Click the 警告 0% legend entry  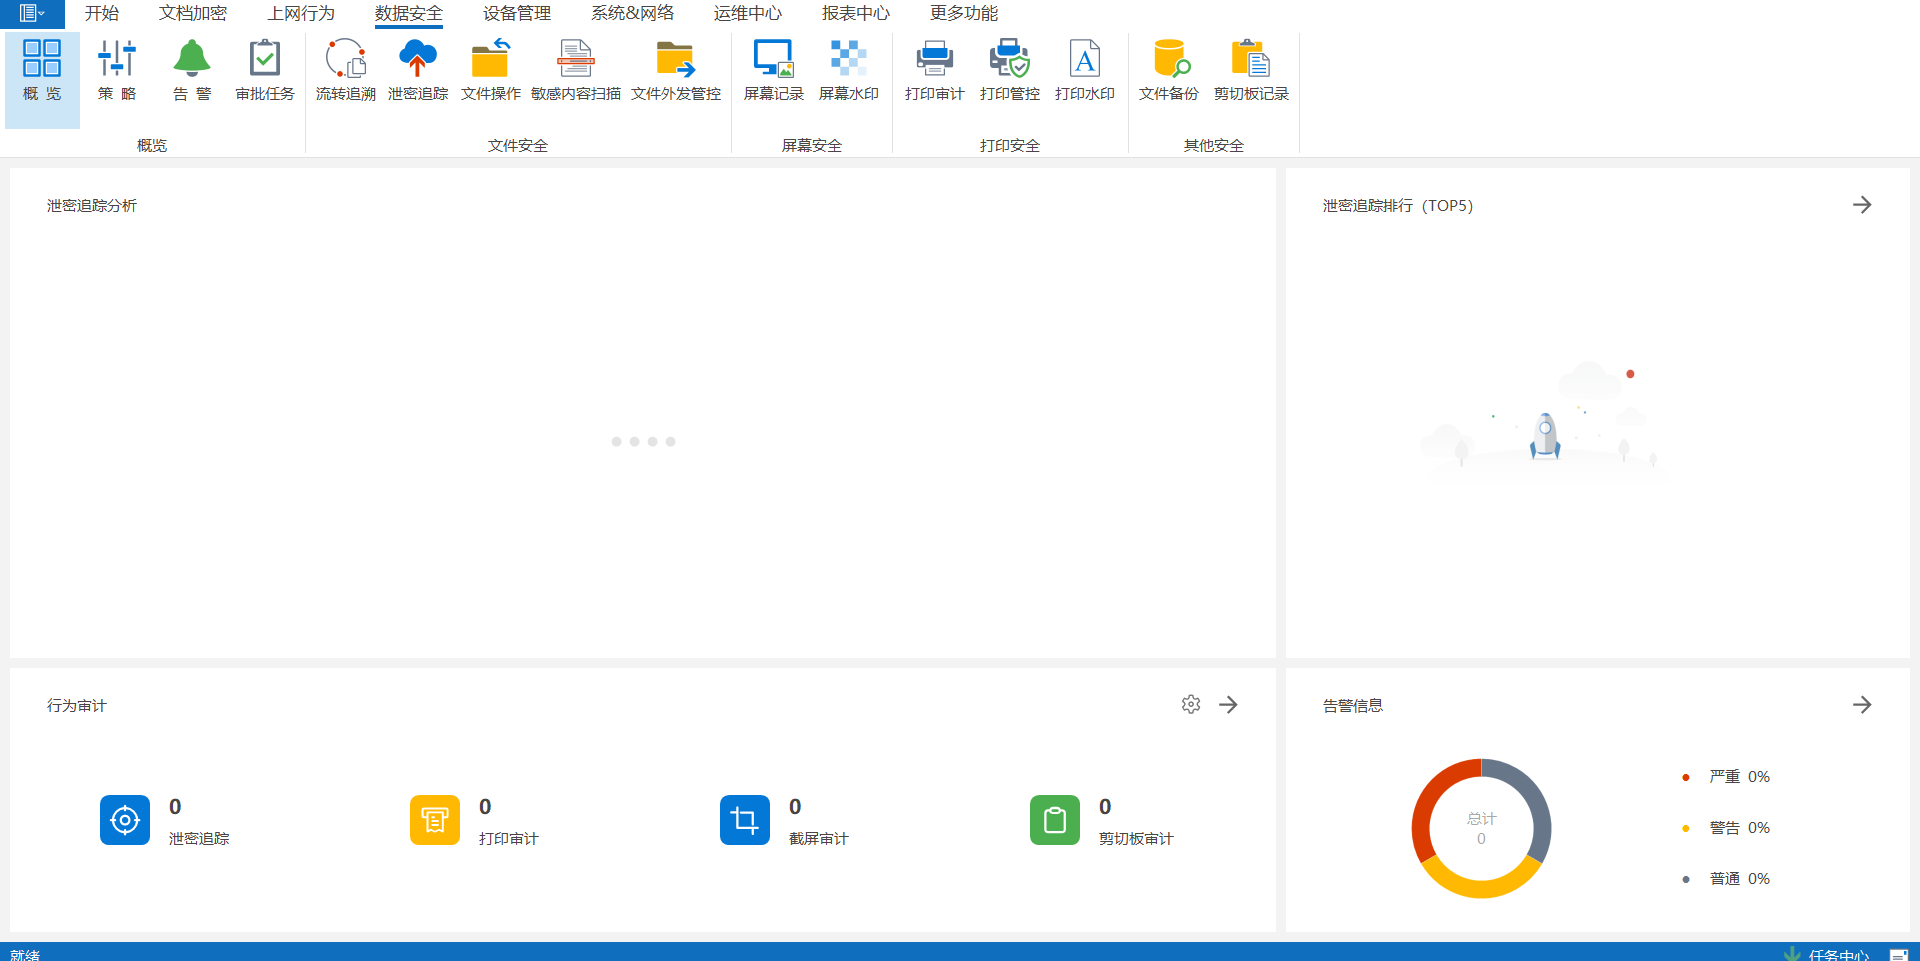click(x=1727, y=828)
